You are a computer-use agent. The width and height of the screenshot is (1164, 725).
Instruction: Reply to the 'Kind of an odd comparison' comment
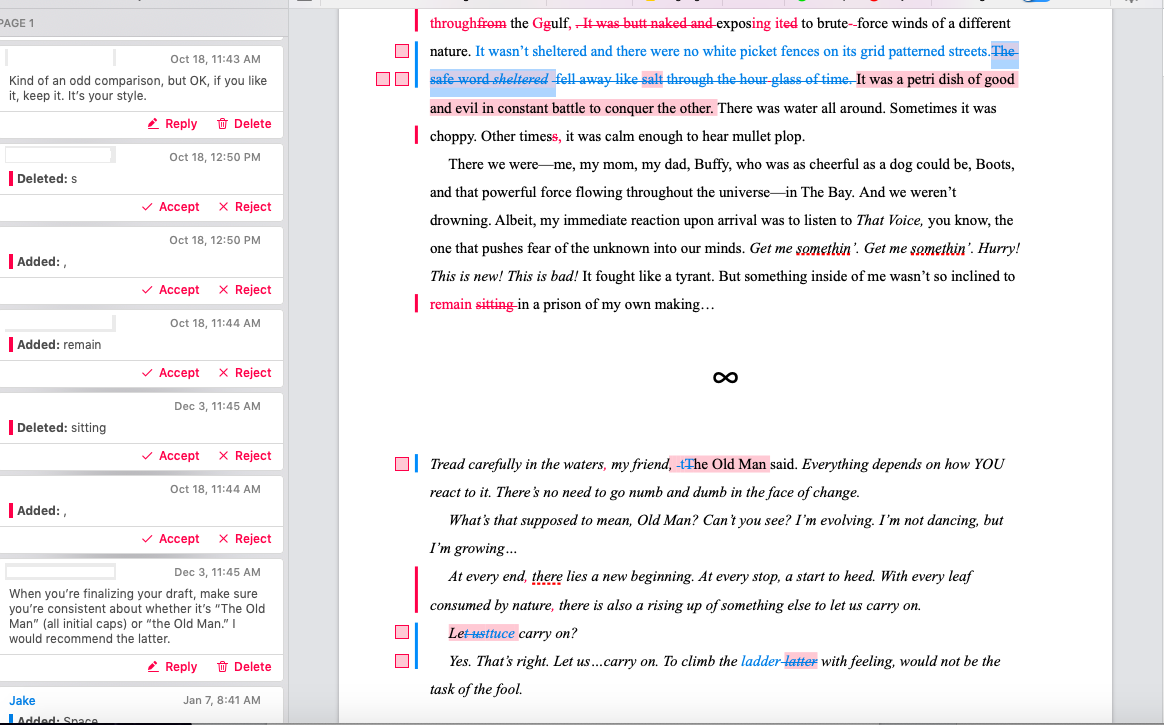click(172, 124)
